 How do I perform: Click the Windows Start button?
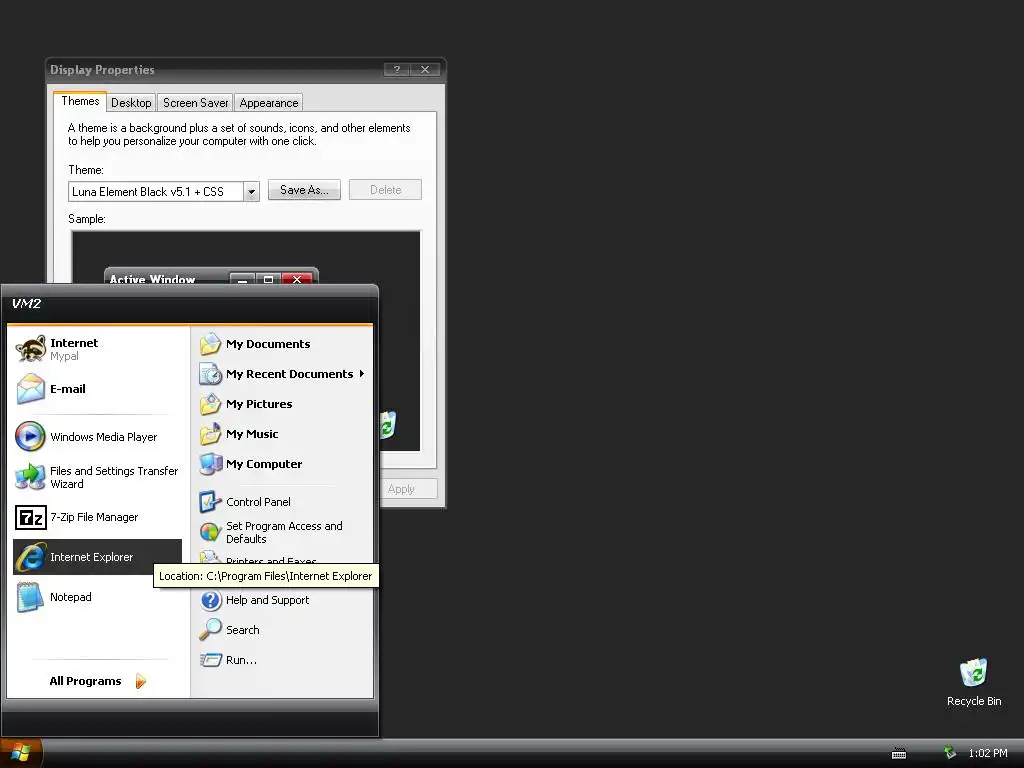point(21,752)
